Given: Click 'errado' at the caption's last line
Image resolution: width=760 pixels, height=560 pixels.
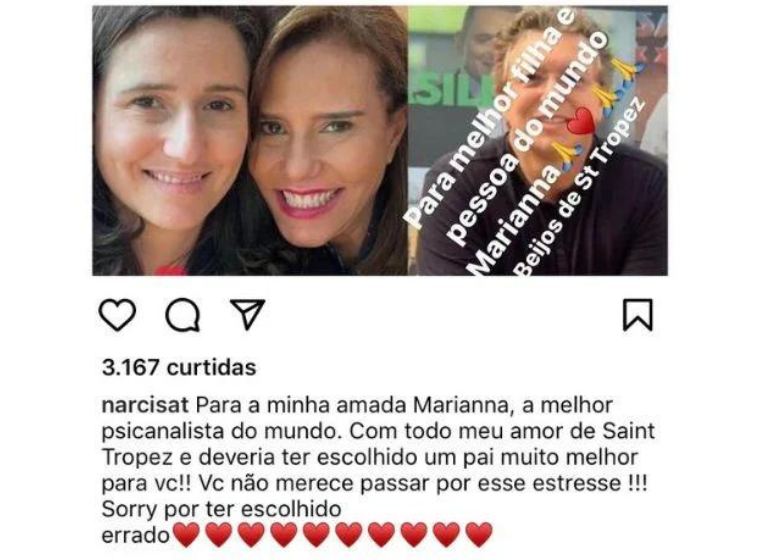Looking at the screenshot, I should 135,536.
